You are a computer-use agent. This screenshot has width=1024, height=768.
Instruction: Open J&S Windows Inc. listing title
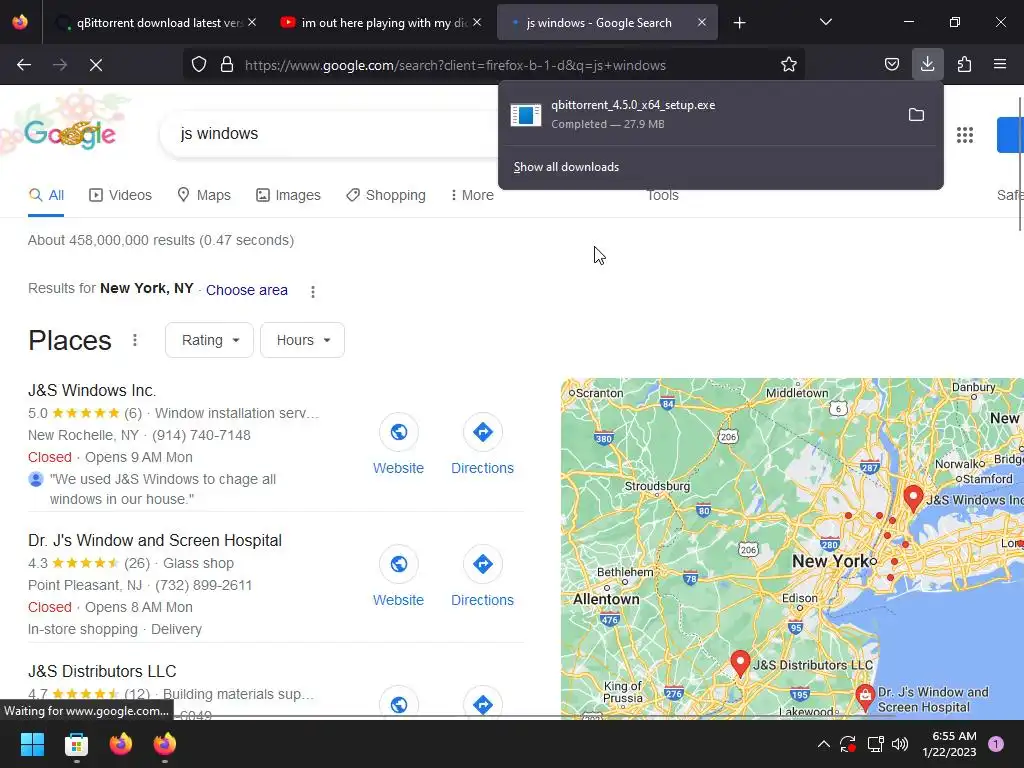pos(92,391)
